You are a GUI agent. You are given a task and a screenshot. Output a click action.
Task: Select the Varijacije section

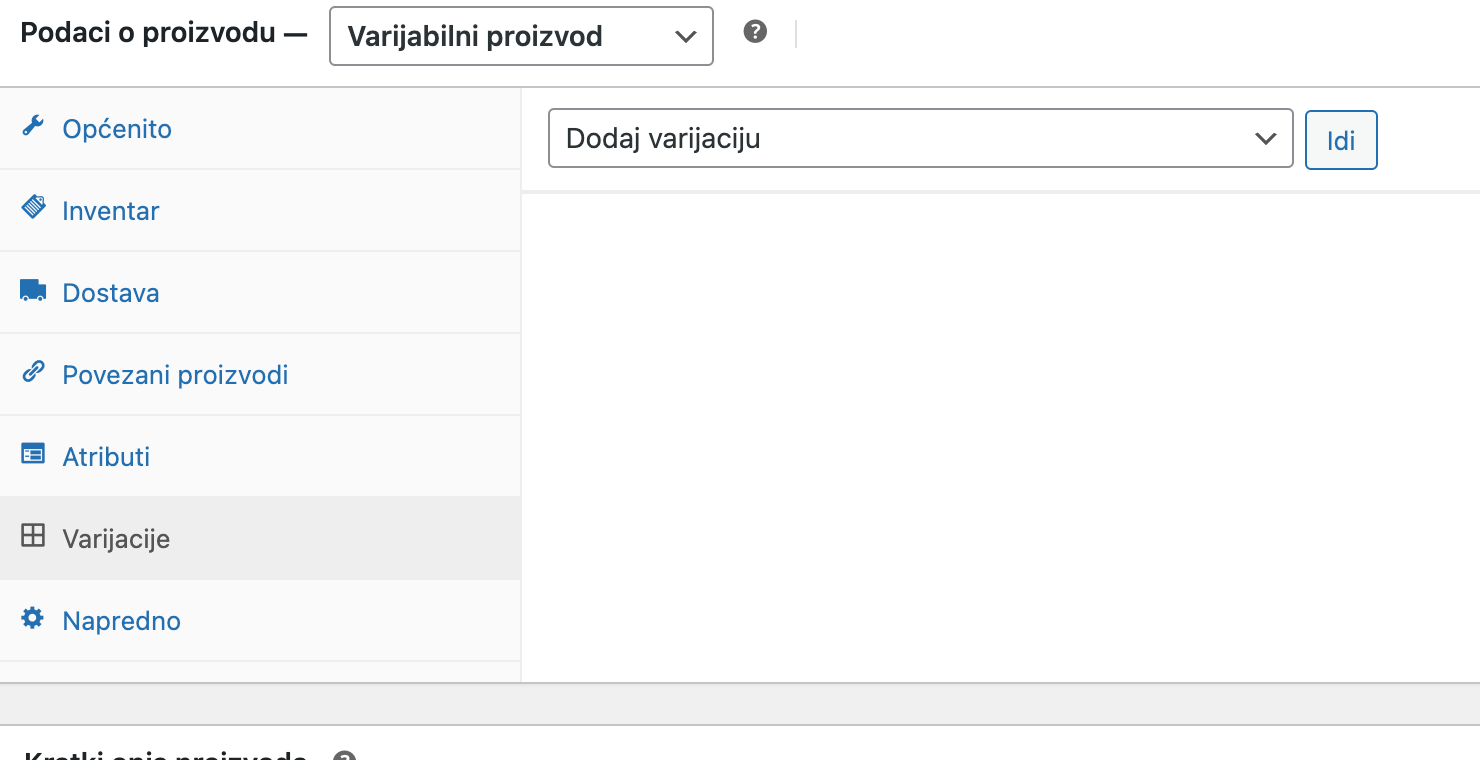point(117,538)
